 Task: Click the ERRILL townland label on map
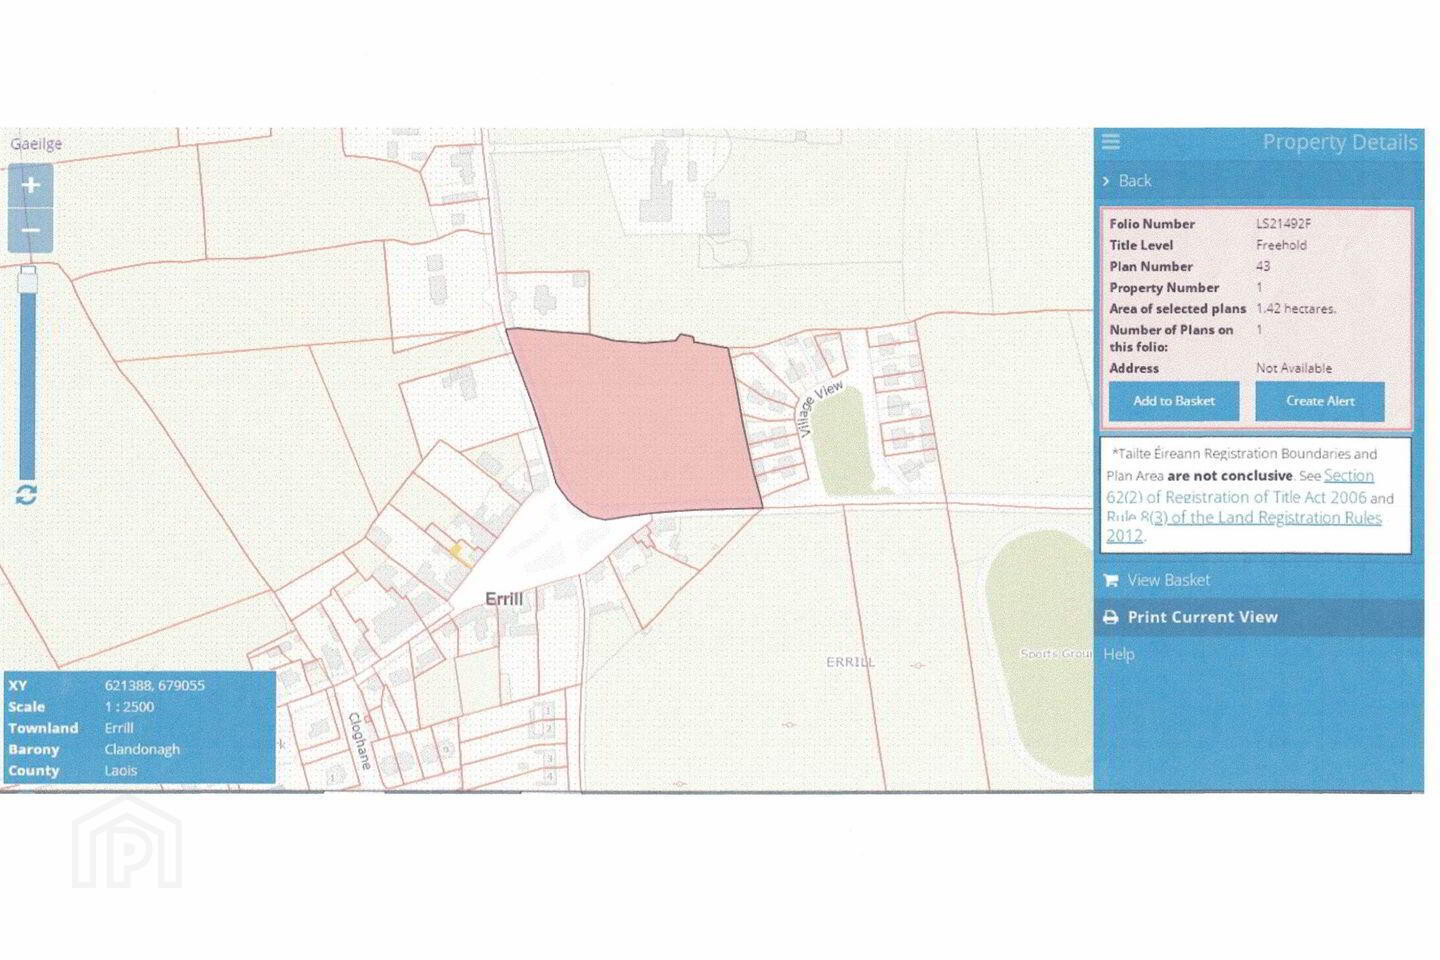(850, 662)
